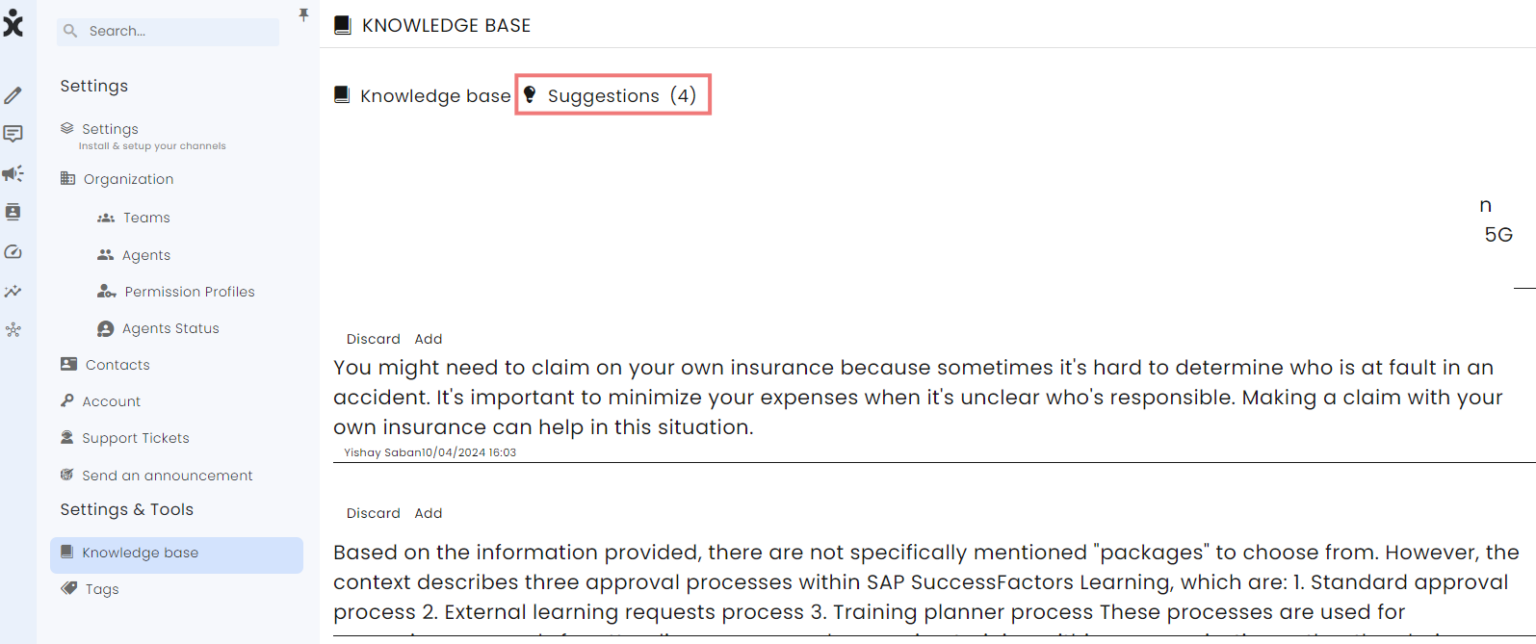Select Agents Status in the sidebar
This screenshot has width=1536, height=644.
[x=171, y=327]
